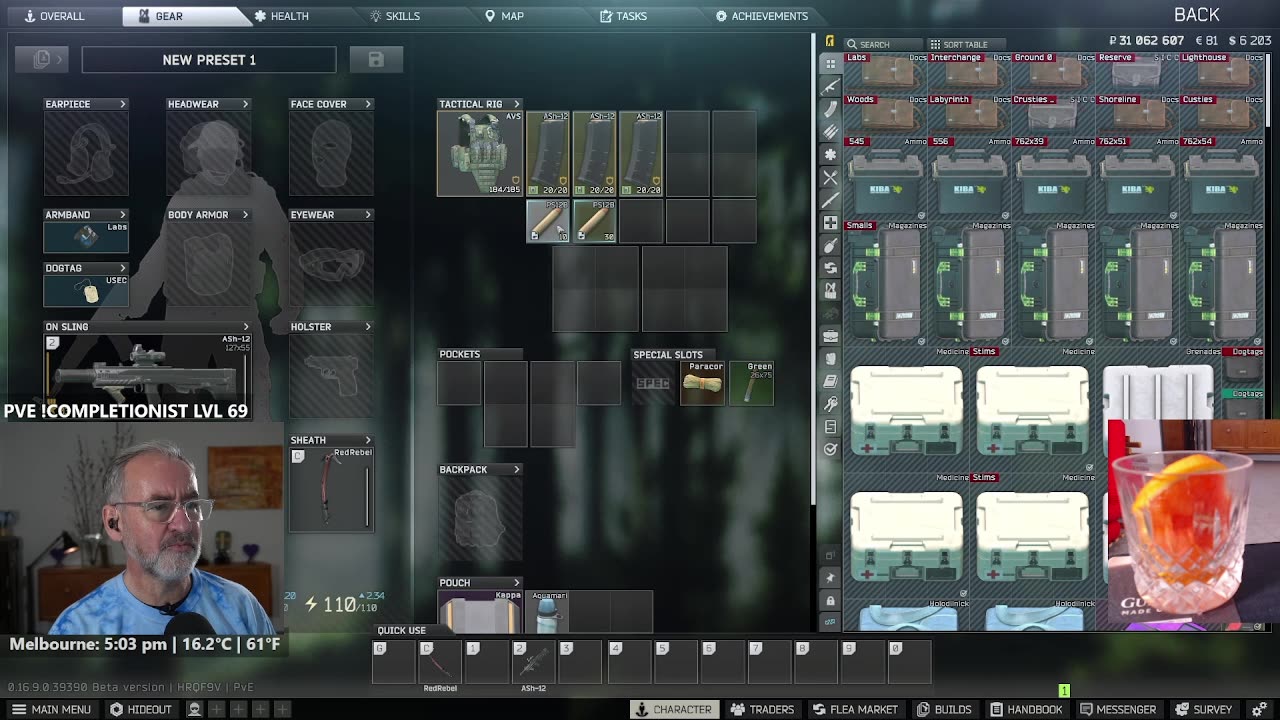Click the binoculars icon at stash sidebar bottom

pos(830,622)
